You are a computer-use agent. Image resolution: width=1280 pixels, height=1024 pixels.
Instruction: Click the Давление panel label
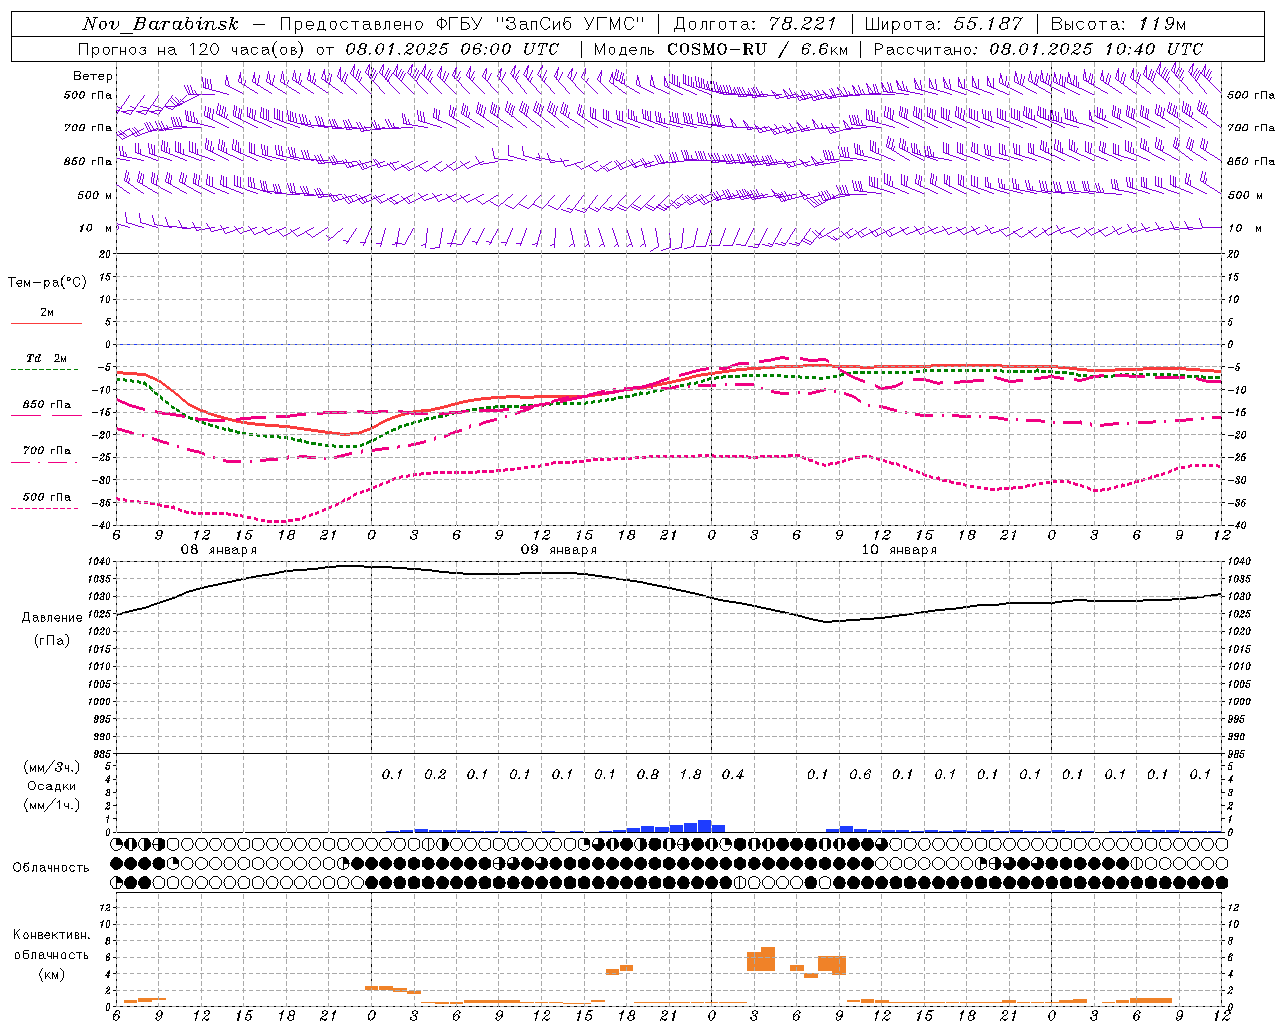click(52, 618)
